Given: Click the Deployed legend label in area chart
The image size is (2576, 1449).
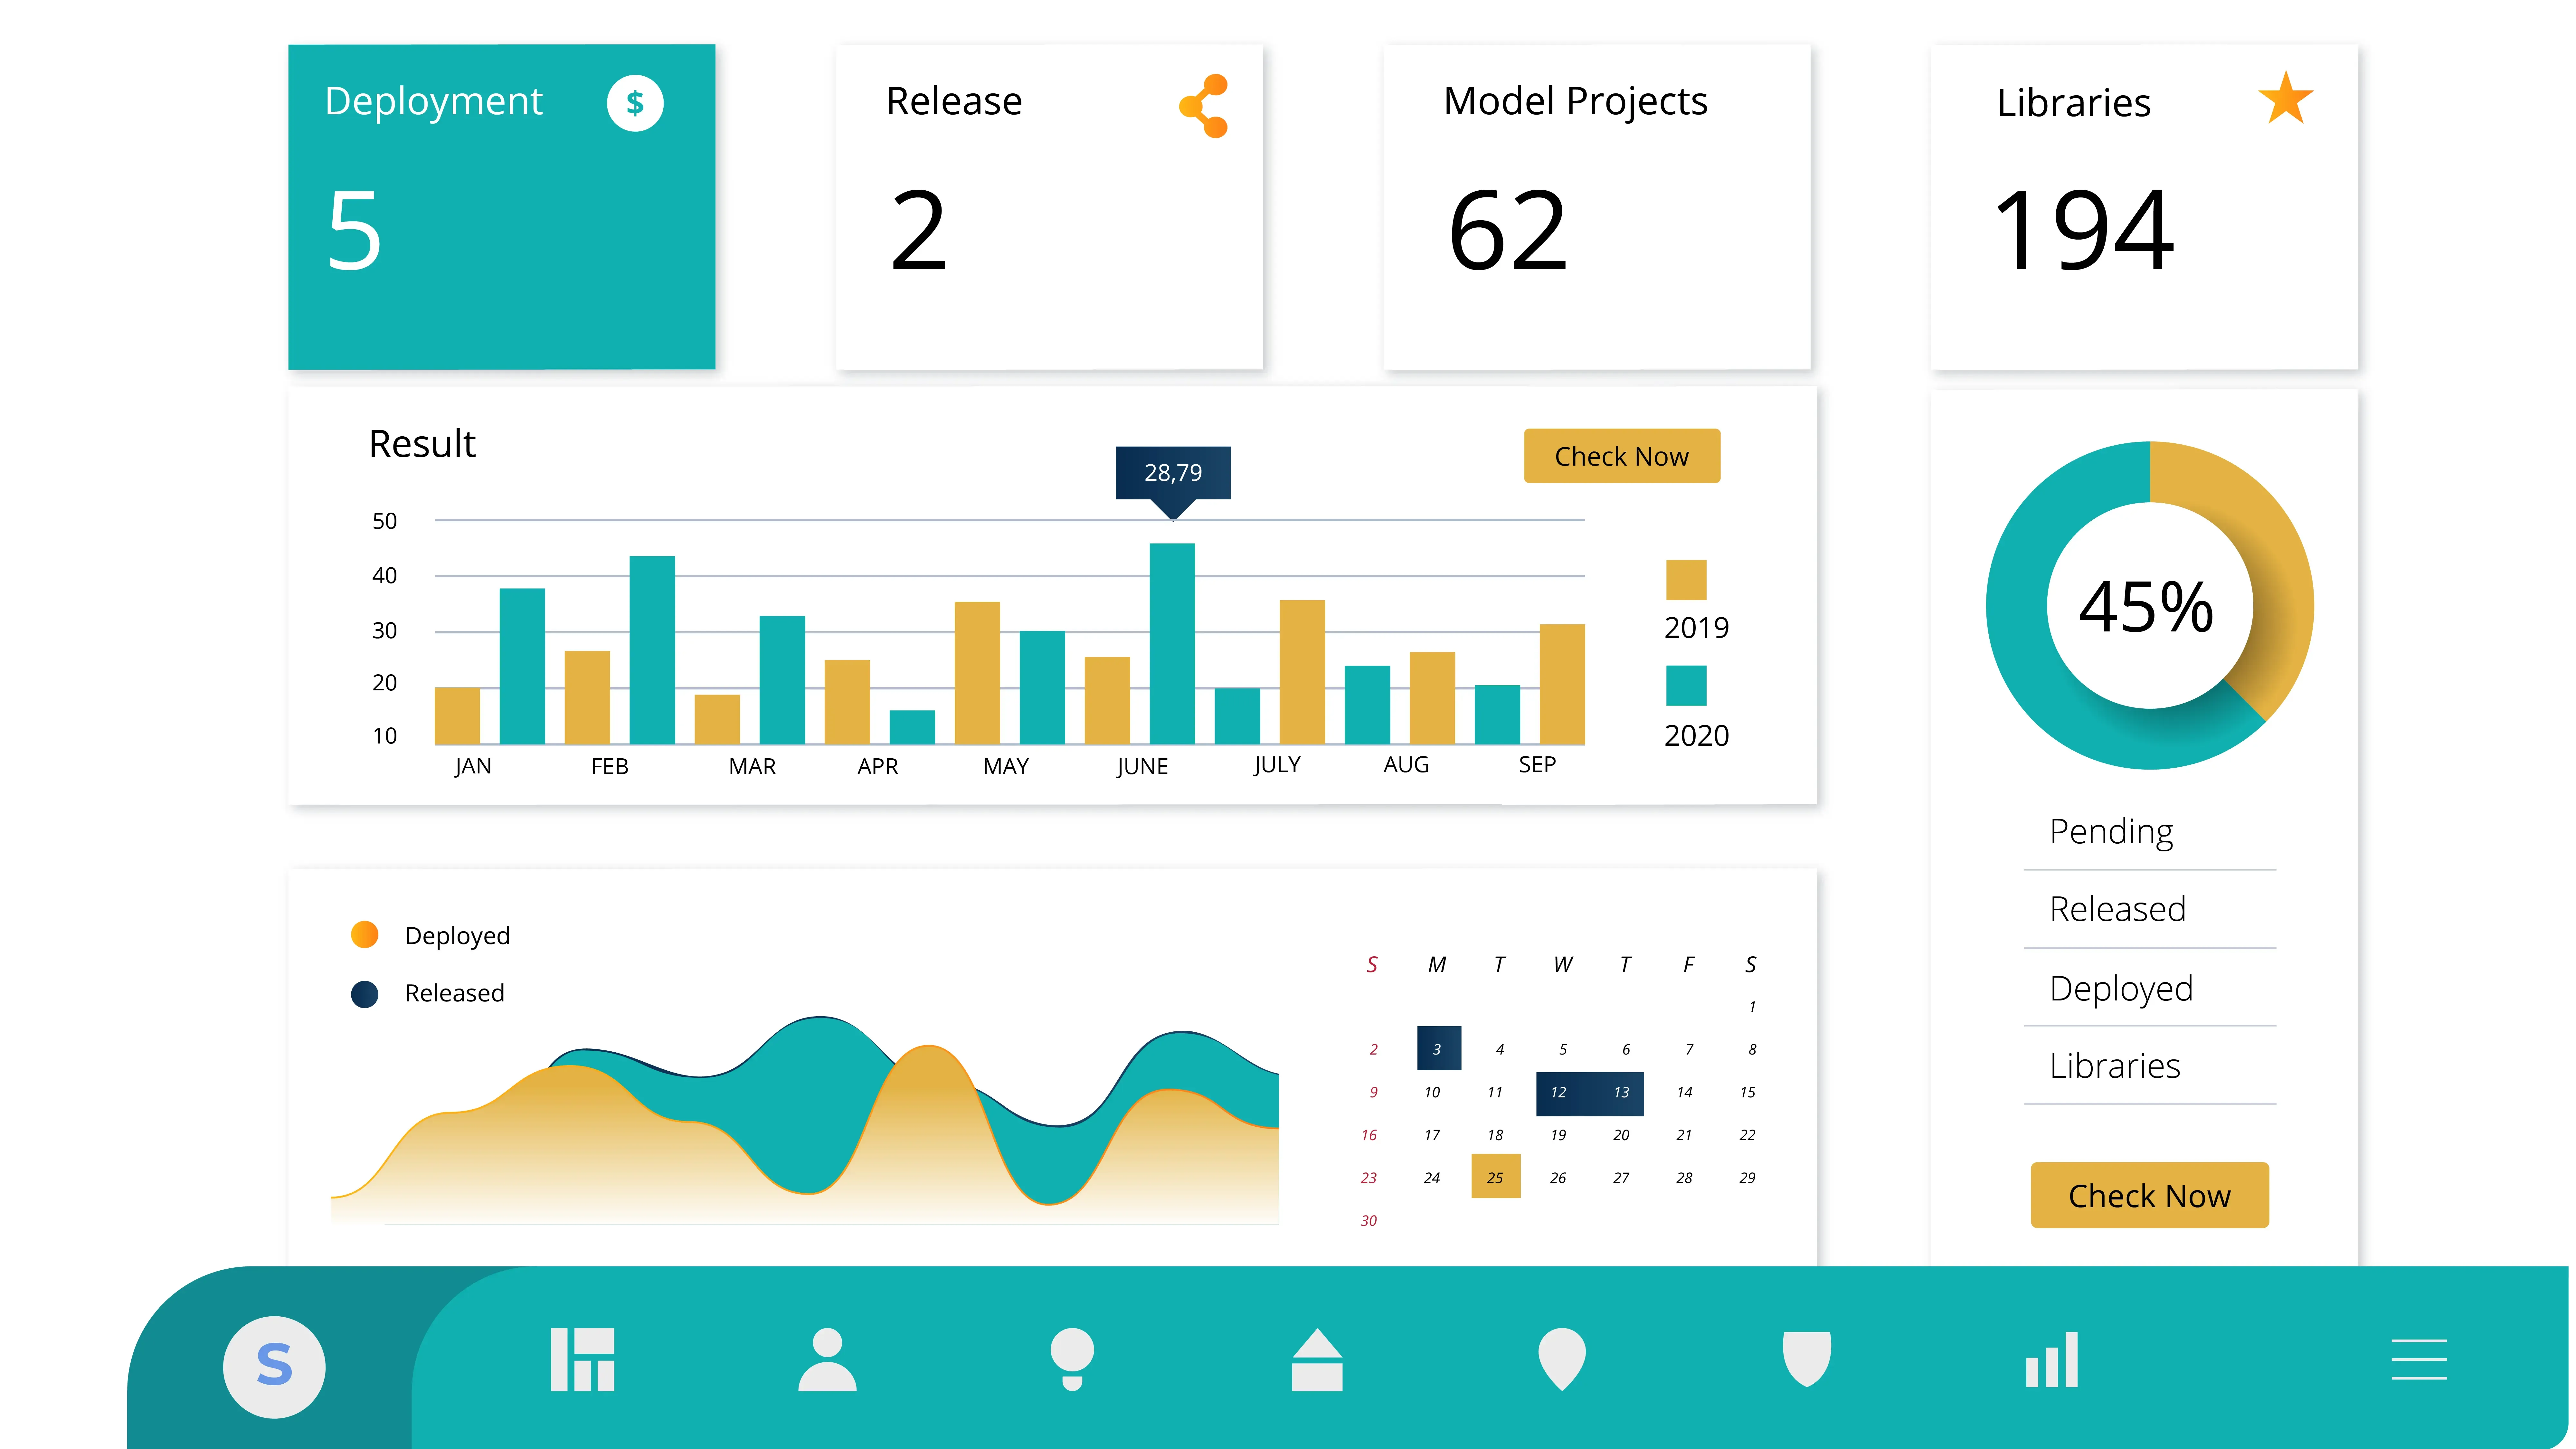Looking at the screenshot, I should coord(457,936).
